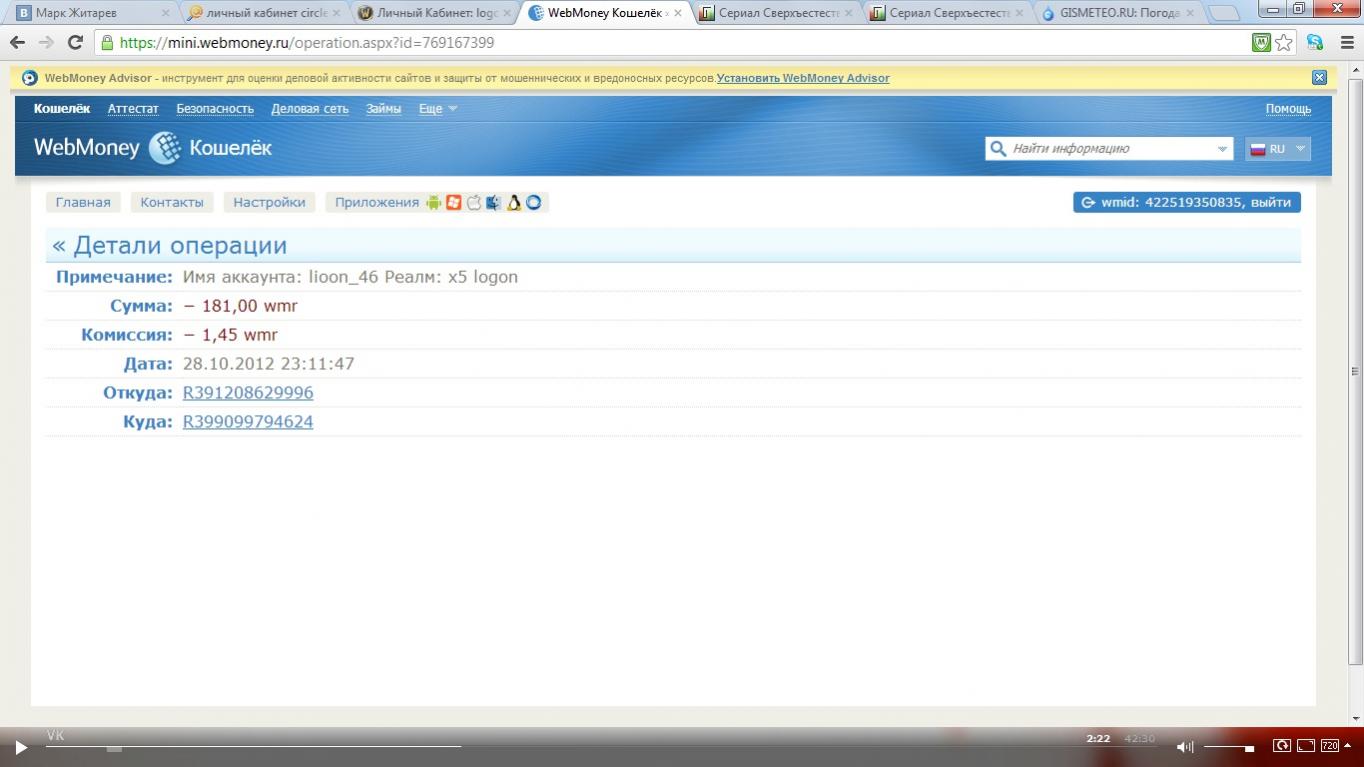Click the Linux penguin app icon
Screen dimensions: 1364x767
(x=514, y=202)
